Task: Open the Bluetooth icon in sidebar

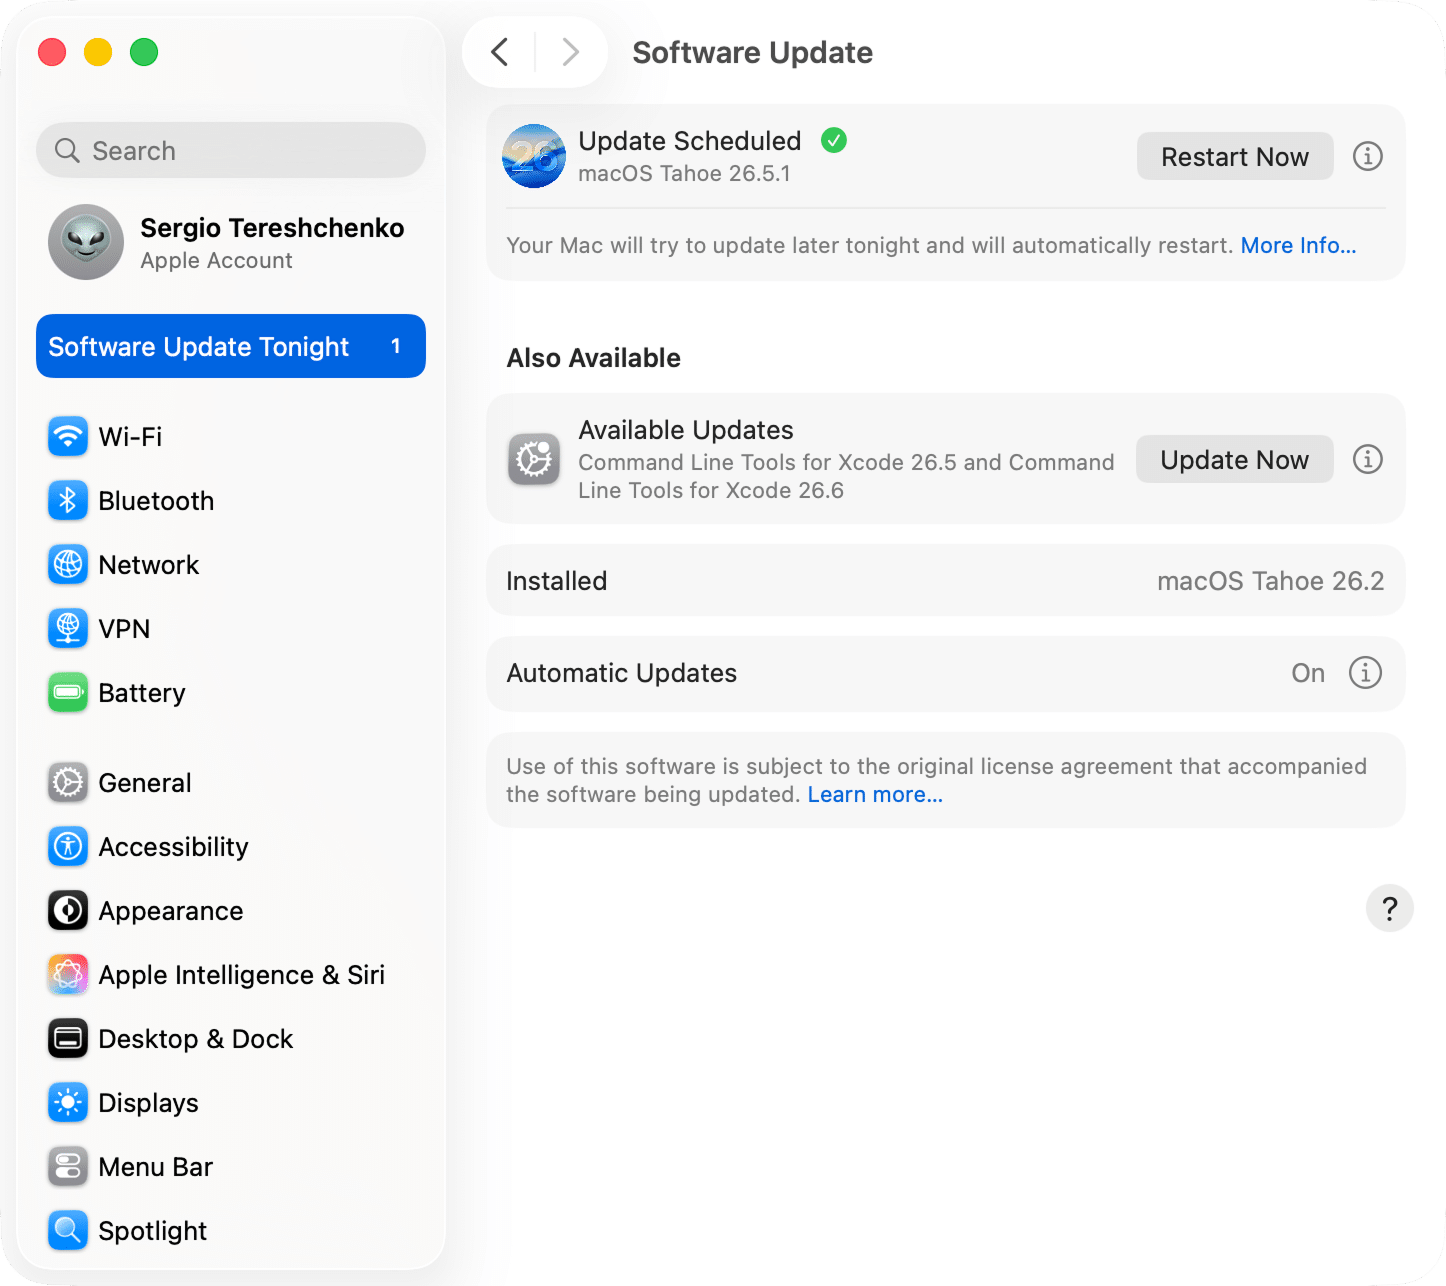Action: tap(68, 501)
